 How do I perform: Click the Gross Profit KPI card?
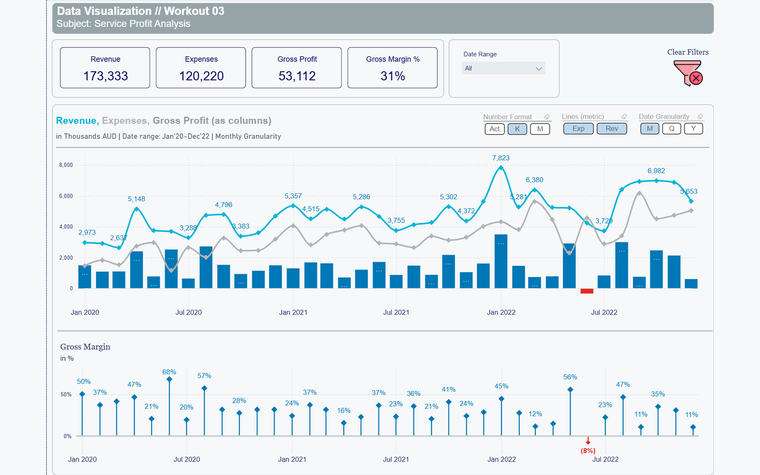297,68
